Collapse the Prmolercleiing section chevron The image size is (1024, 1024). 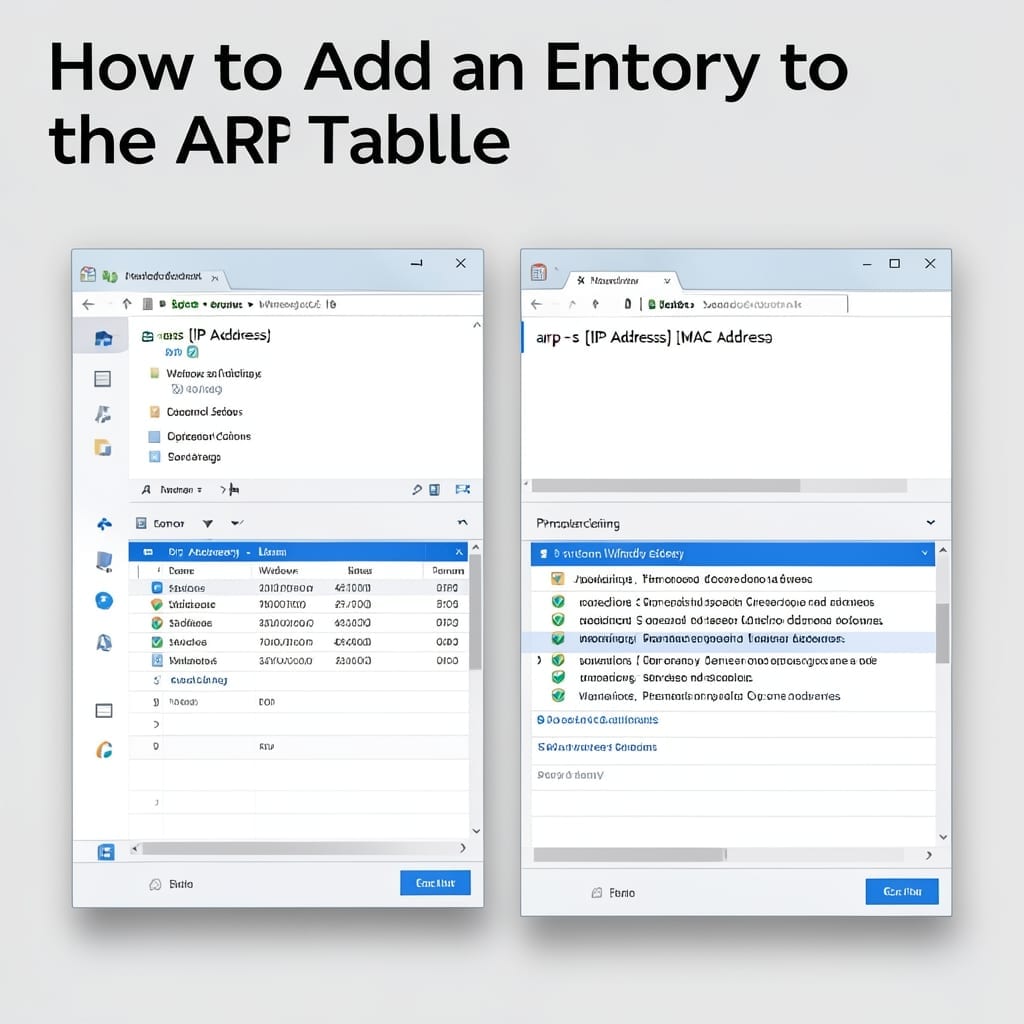point(931,522)
